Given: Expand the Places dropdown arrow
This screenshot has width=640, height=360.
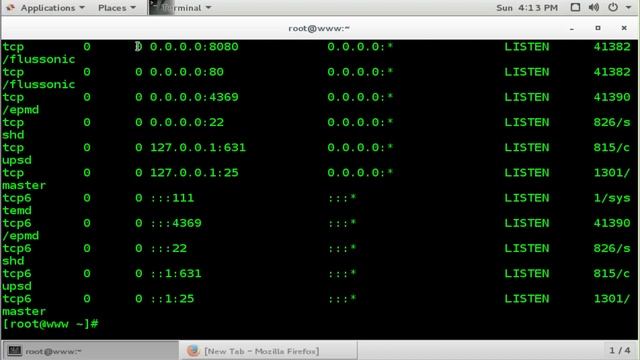Looking at the screenshot, I should pyautogui.click(x=133, y=8).
